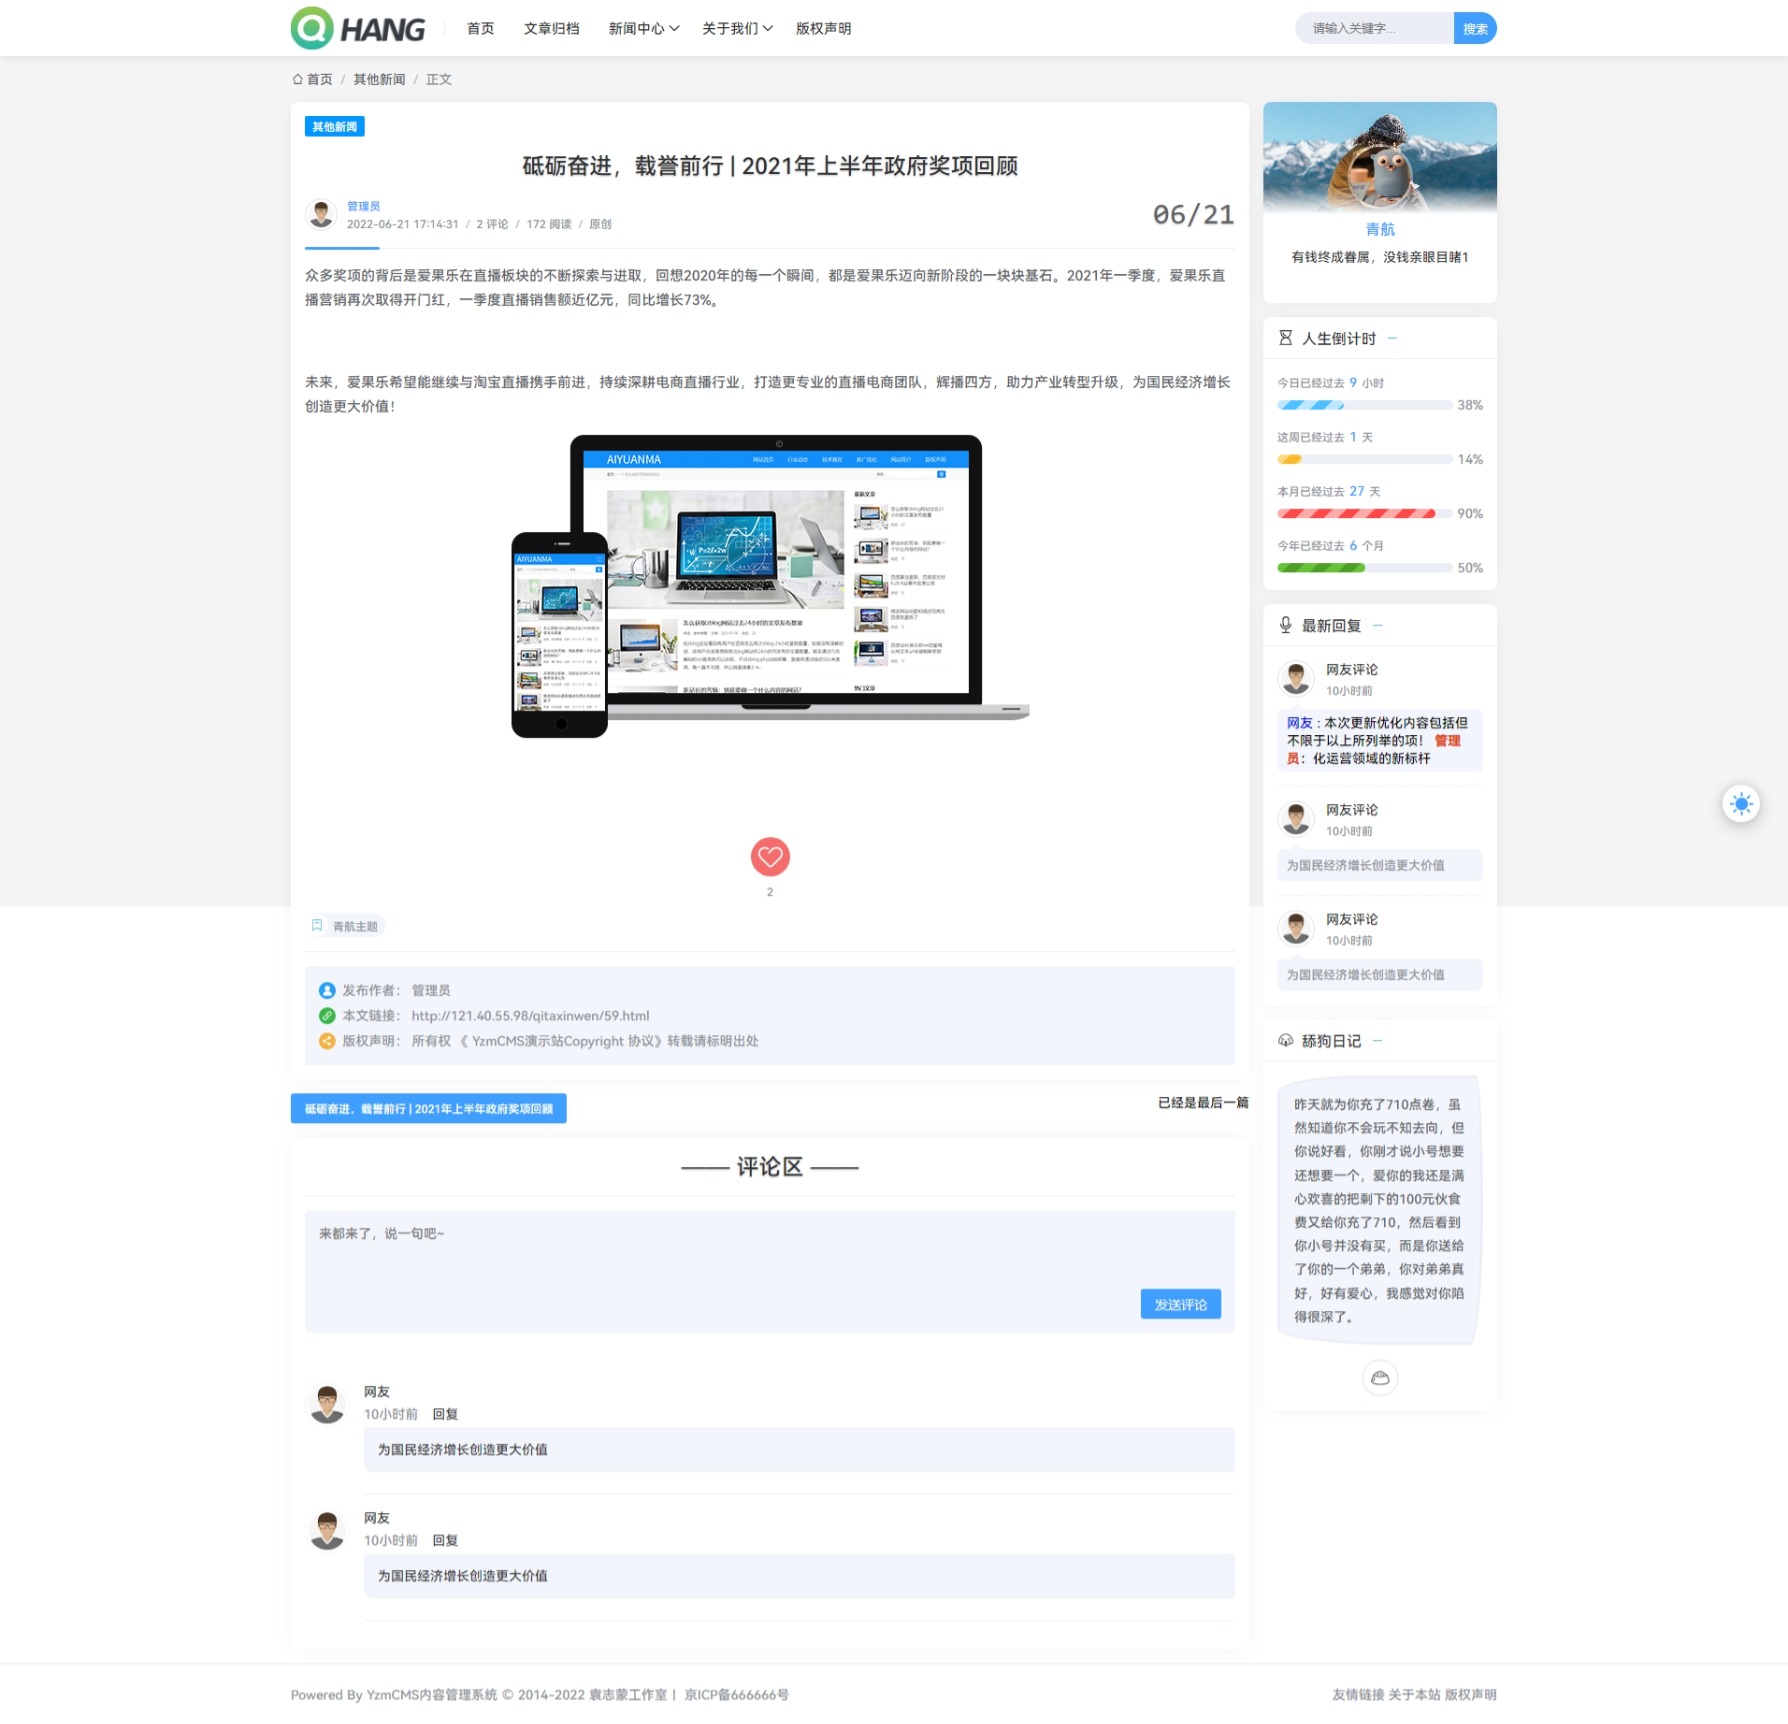Viewport: 1788px width, 1724px height.
Task: Click the orange share icon beside 版权声明
Action: 327,1041
